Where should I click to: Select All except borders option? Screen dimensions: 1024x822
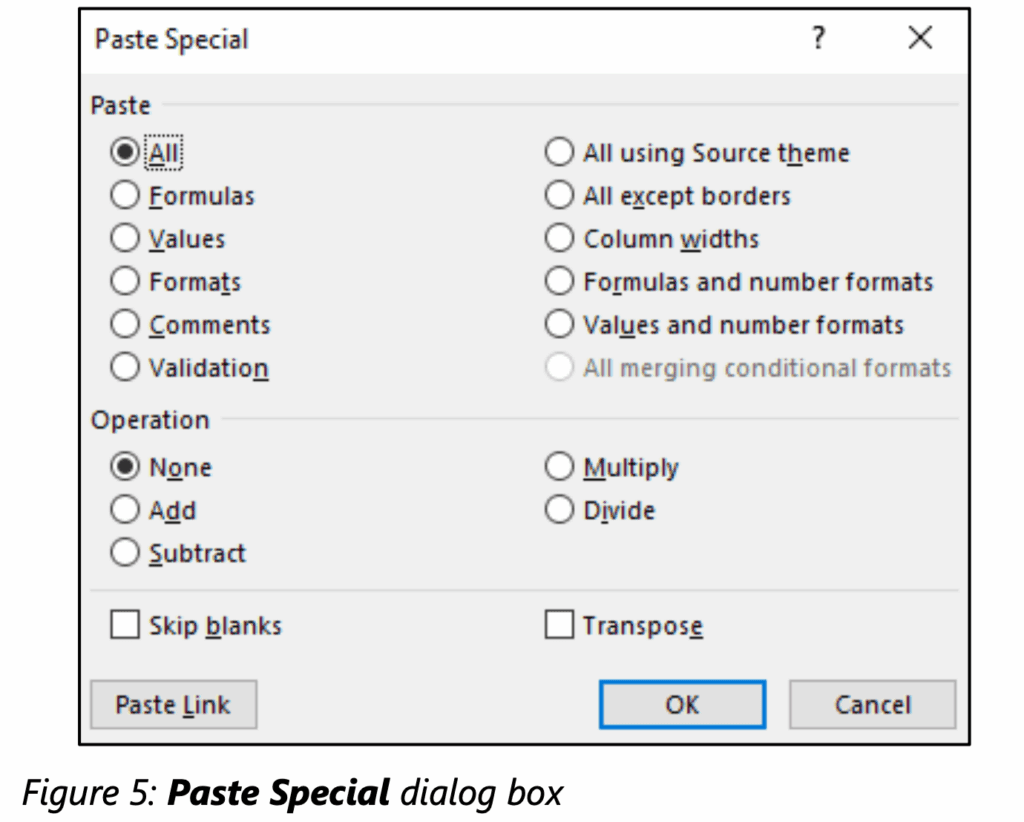(559, 196)
